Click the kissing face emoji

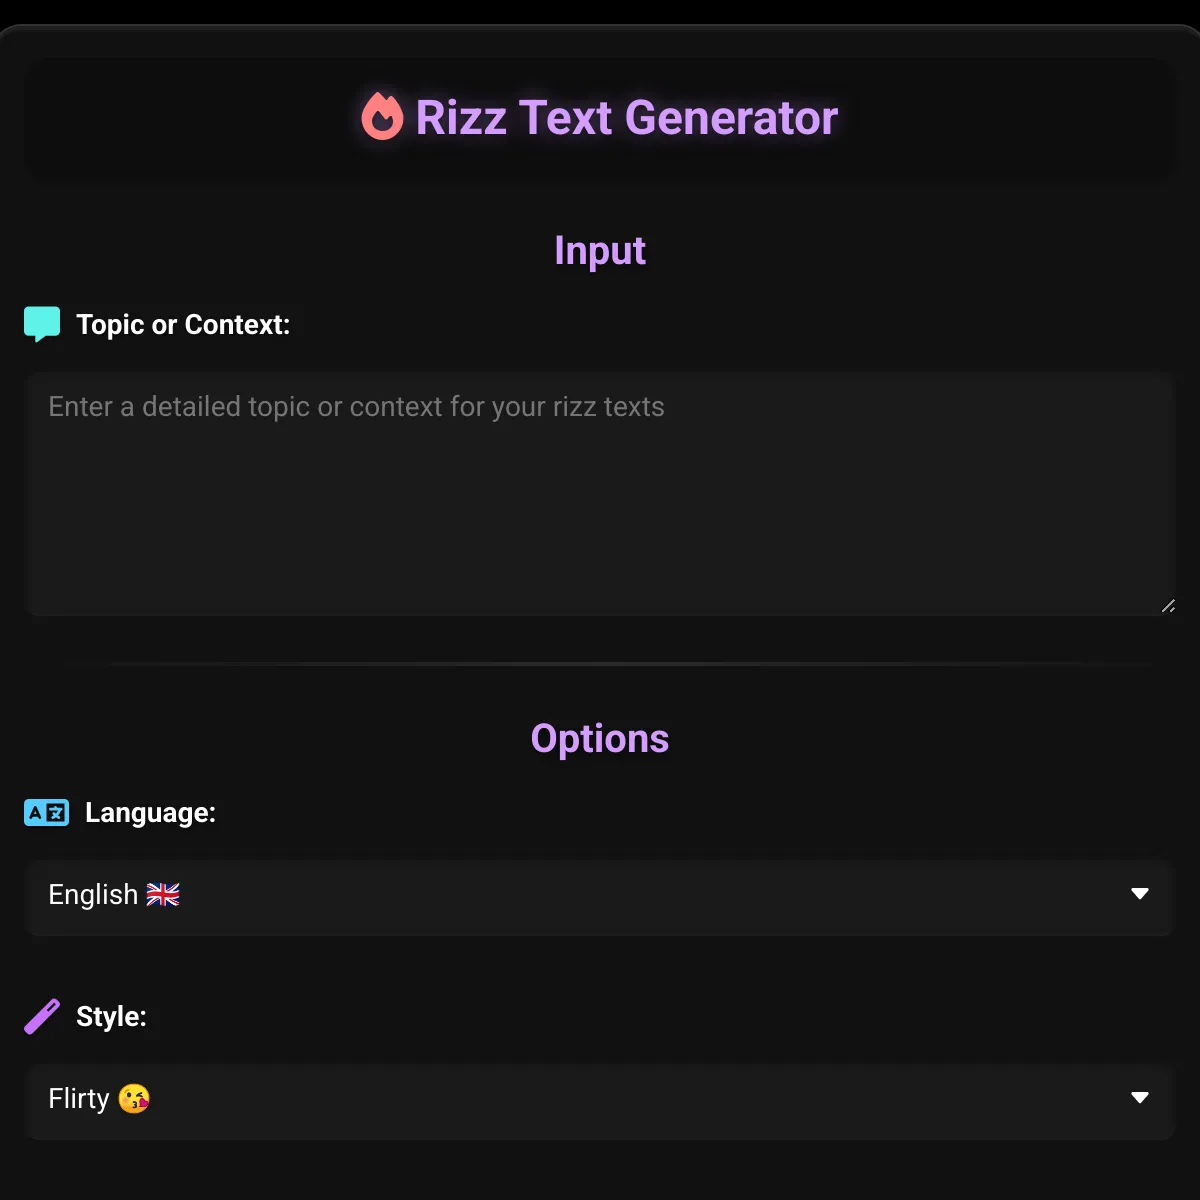(x=134, y=1098)
